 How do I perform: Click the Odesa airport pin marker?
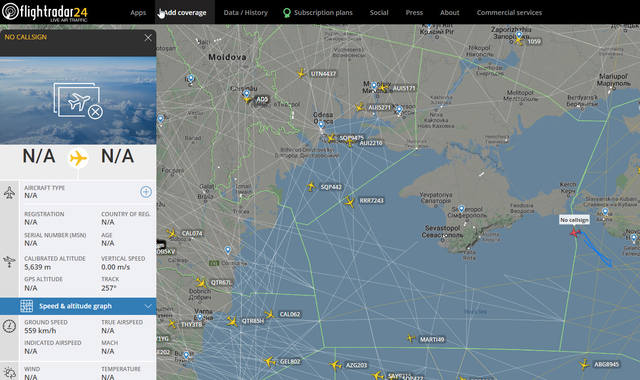(x=321, y=125)
